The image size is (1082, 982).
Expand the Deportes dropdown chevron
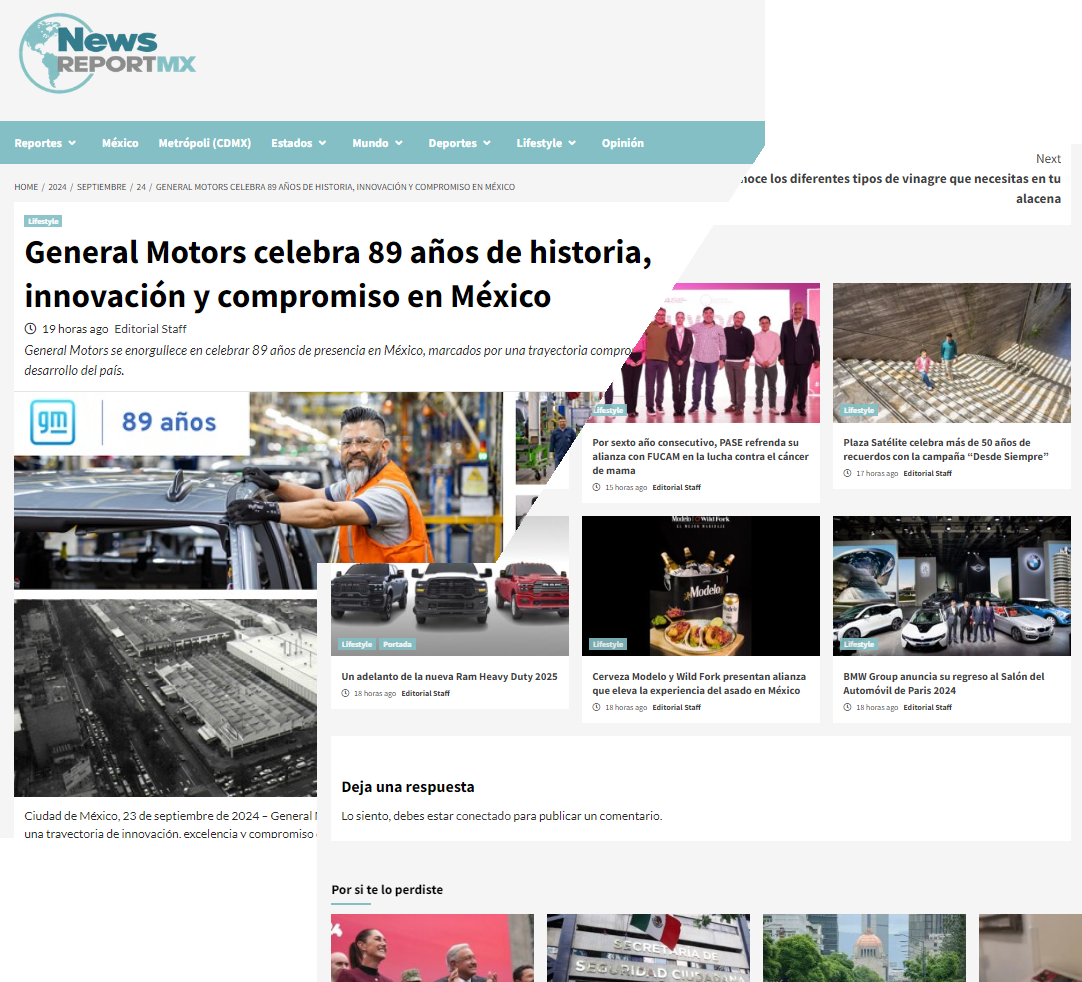pyautogui.click(x=487, y=143)
